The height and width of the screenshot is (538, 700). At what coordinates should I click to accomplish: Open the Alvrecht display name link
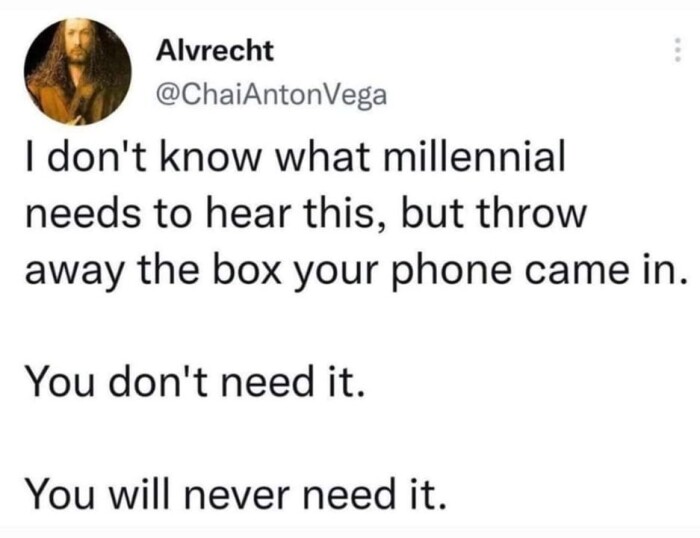tap(214, 50)
